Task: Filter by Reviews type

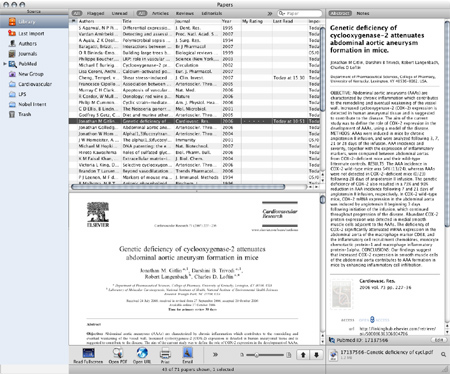Action: (185, 13)
